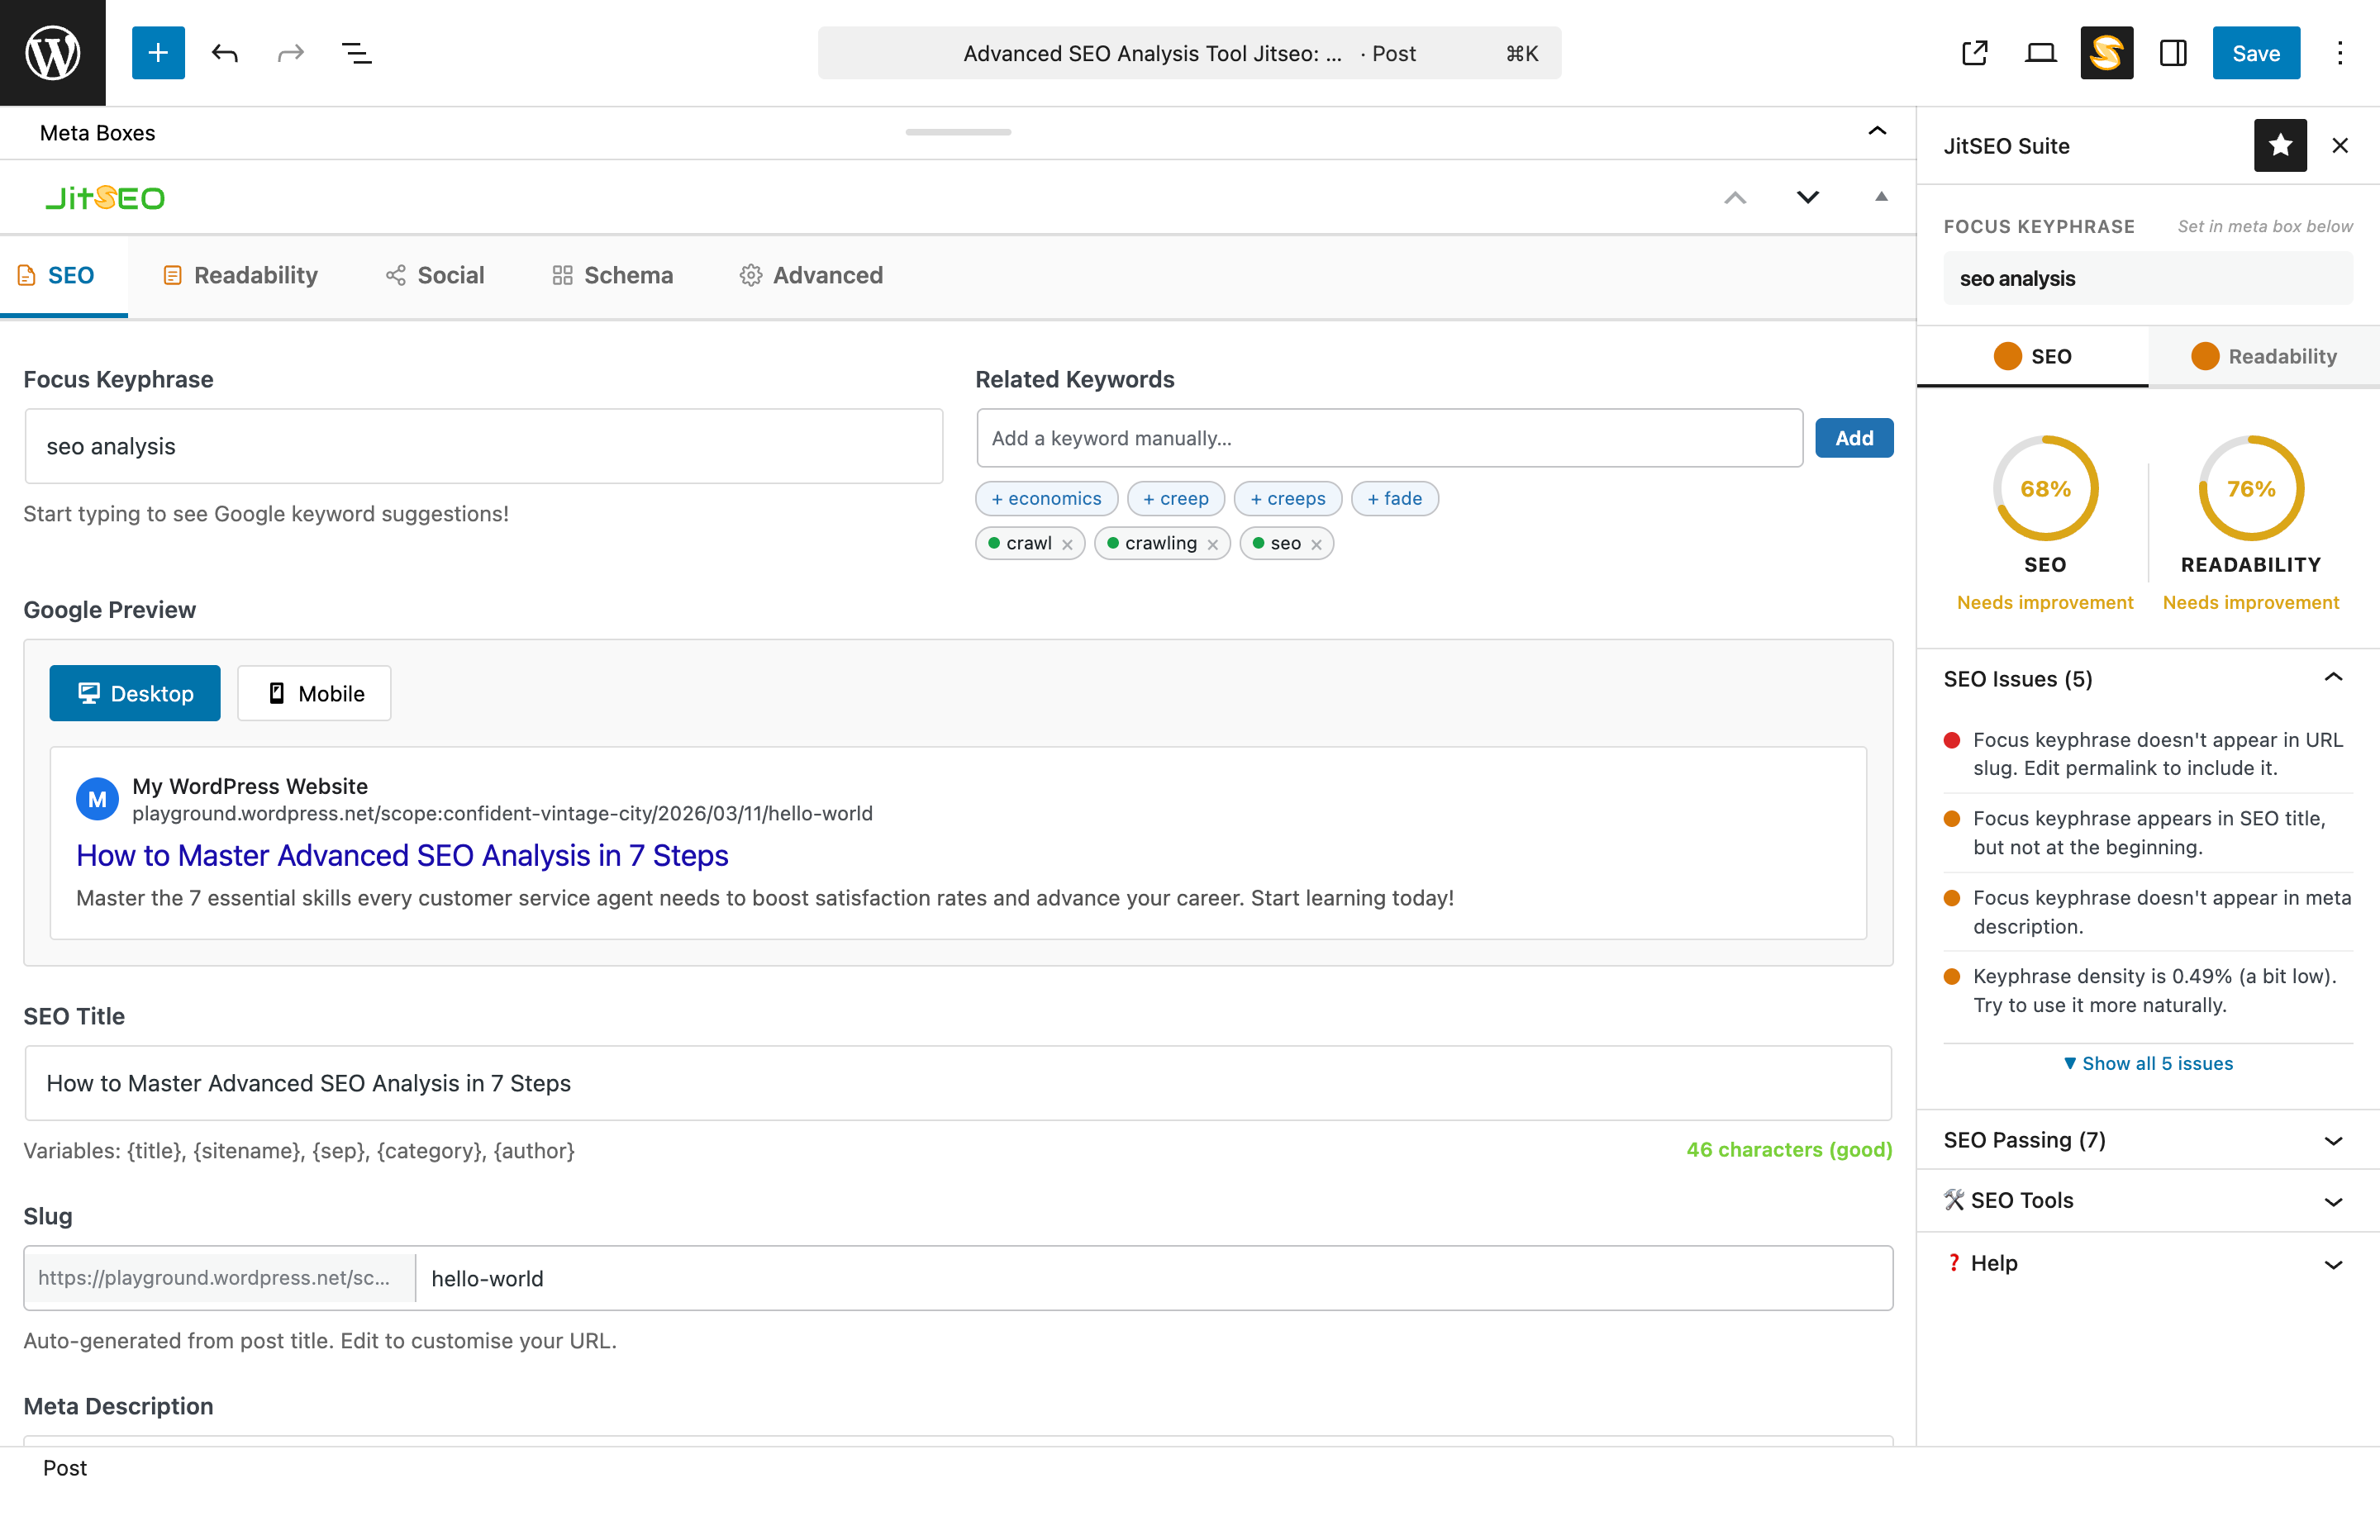The height and width of the screenshot is (1540, 2380).
Task: Select Desktop preview mode
Action: click(x=134, y=692)
